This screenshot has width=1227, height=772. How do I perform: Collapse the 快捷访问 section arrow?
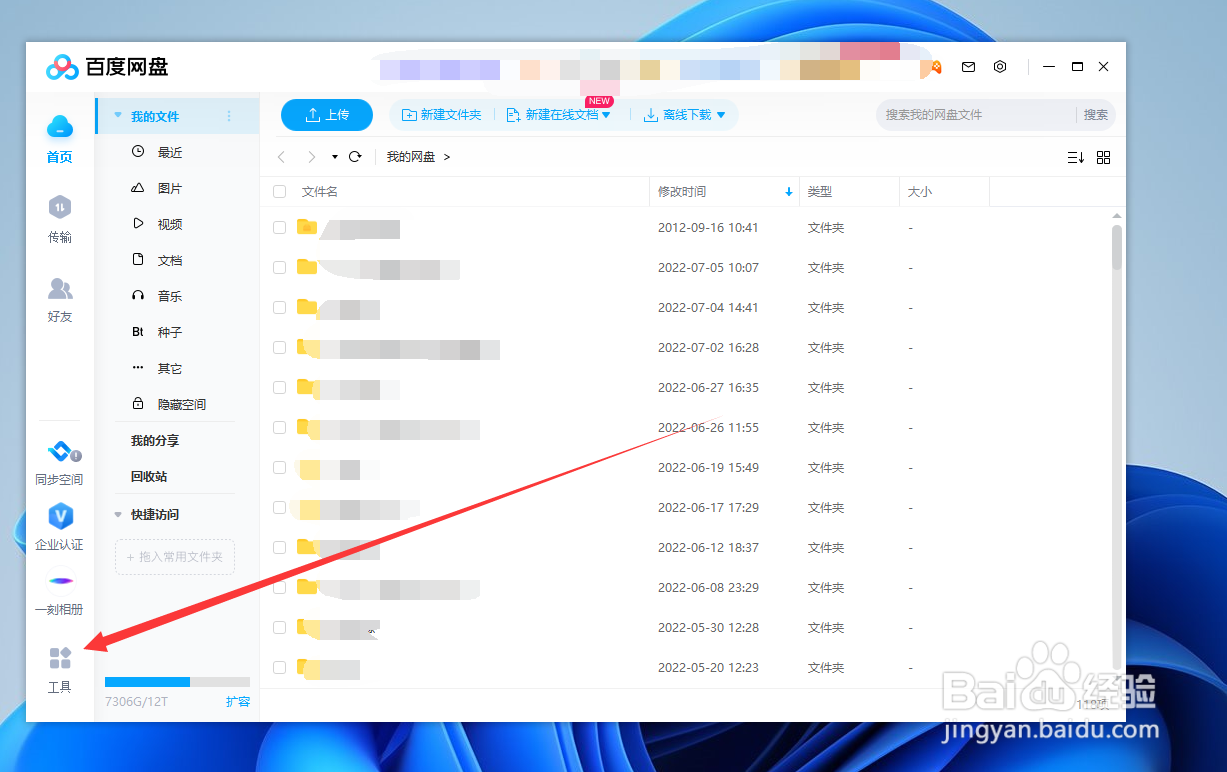[118, 514]
